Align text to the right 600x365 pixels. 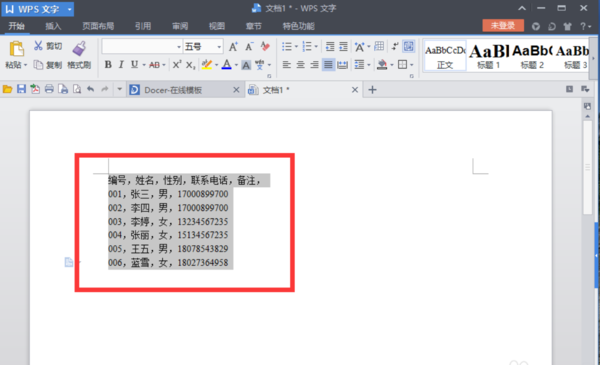click(314, 65)
